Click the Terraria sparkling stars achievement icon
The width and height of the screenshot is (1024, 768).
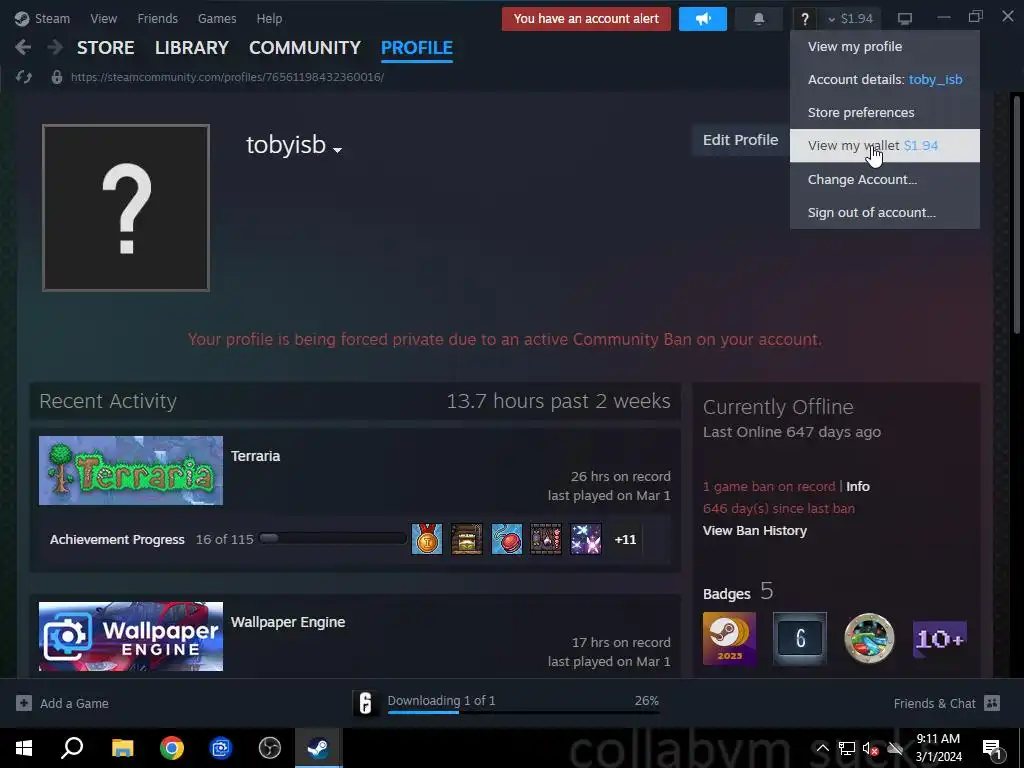[586, 539]
